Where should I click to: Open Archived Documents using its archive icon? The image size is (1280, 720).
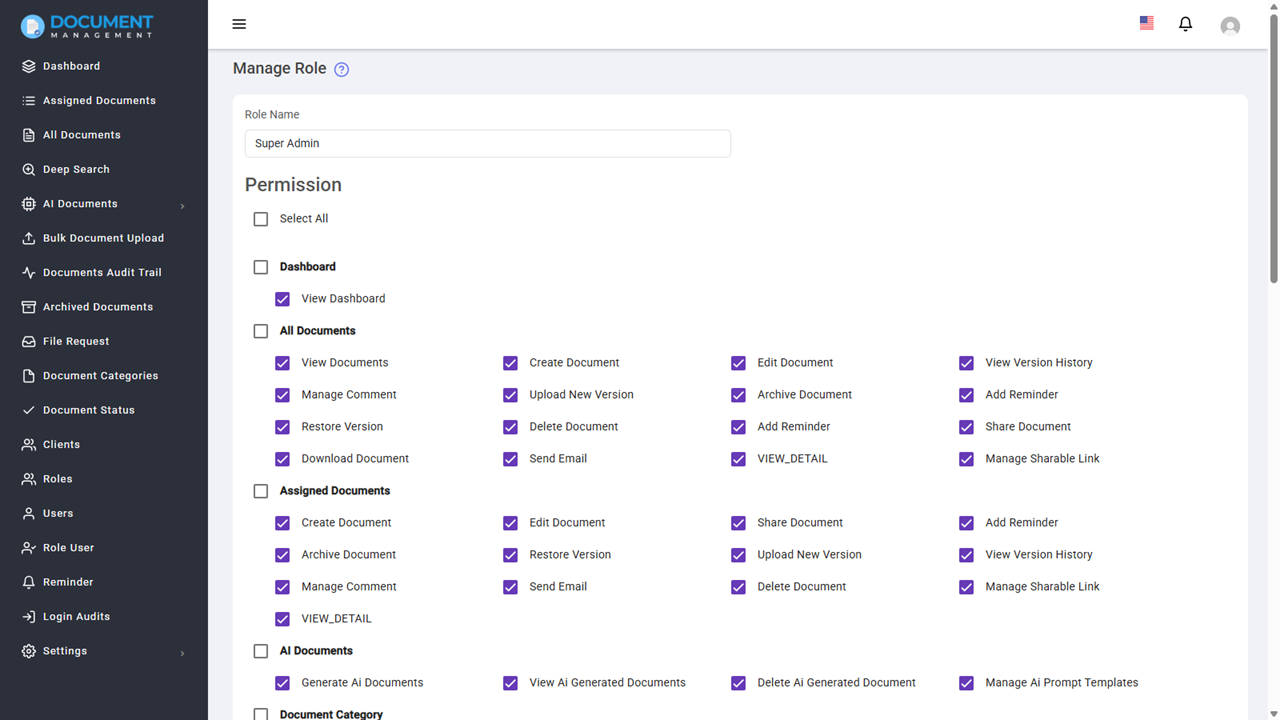click(27, 306)
